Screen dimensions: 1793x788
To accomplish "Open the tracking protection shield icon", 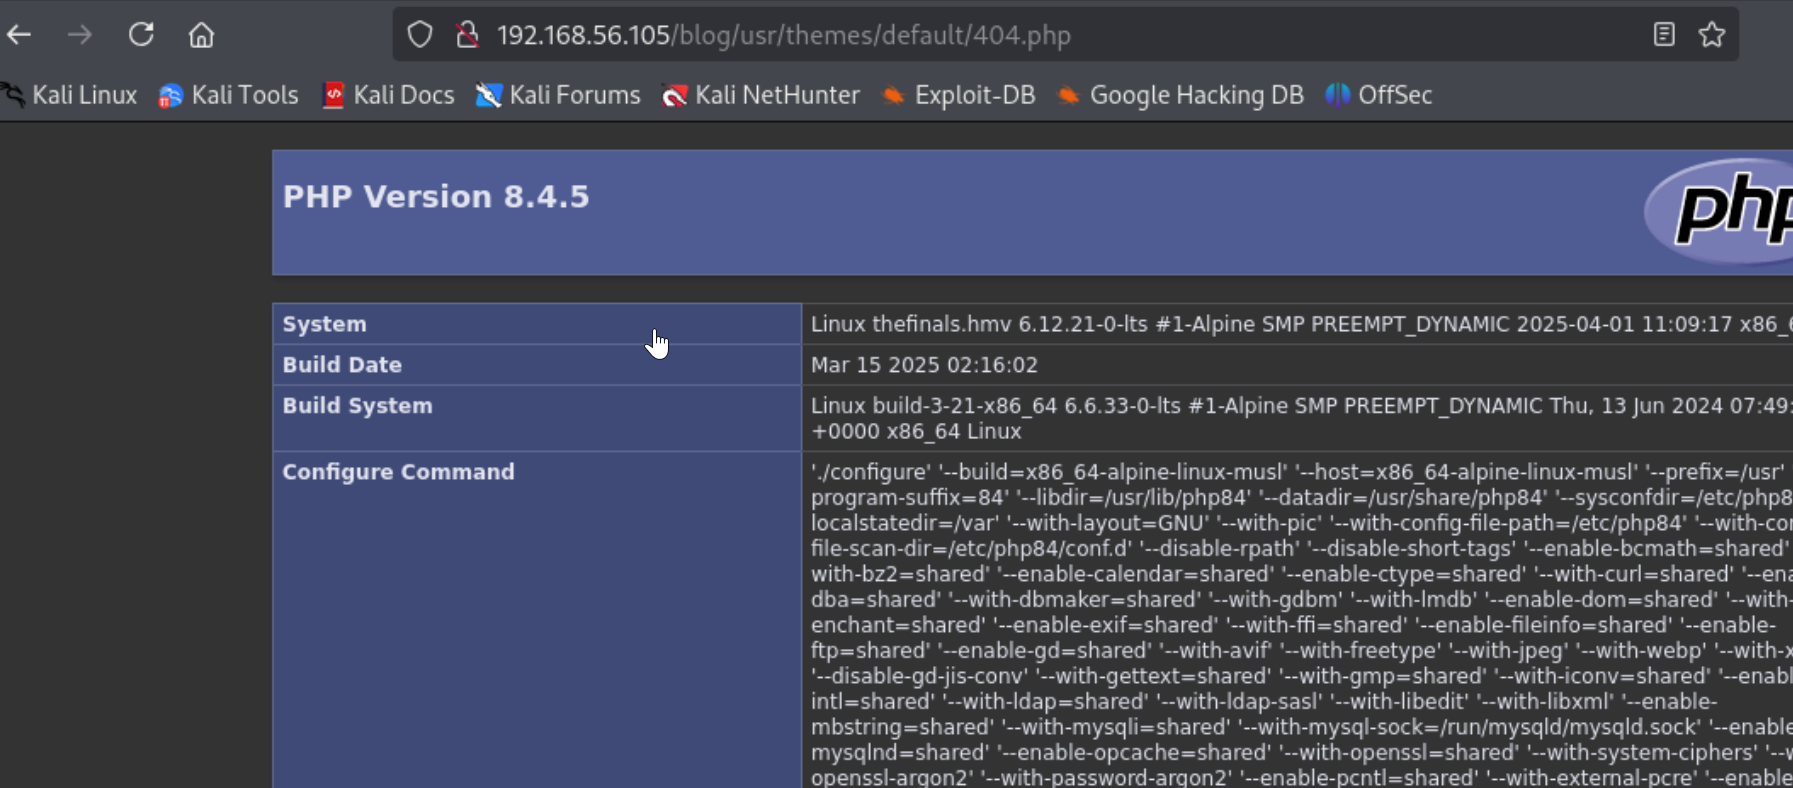I will coord(420,35).
